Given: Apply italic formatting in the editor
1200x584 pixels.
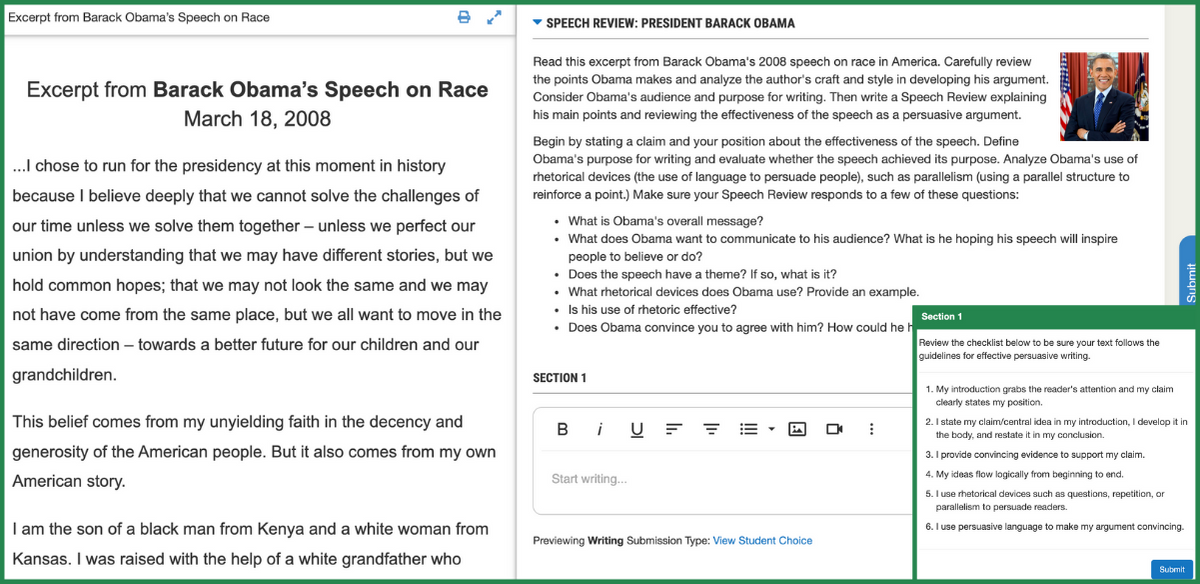Looking at the screenshot, I should (600, 429).
